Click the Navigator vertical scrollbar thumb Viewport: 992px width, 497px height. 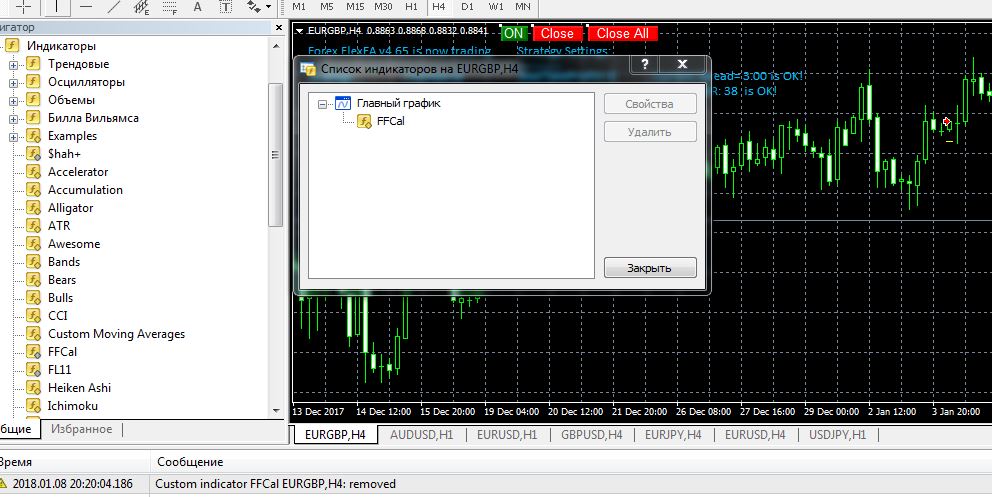276,155
